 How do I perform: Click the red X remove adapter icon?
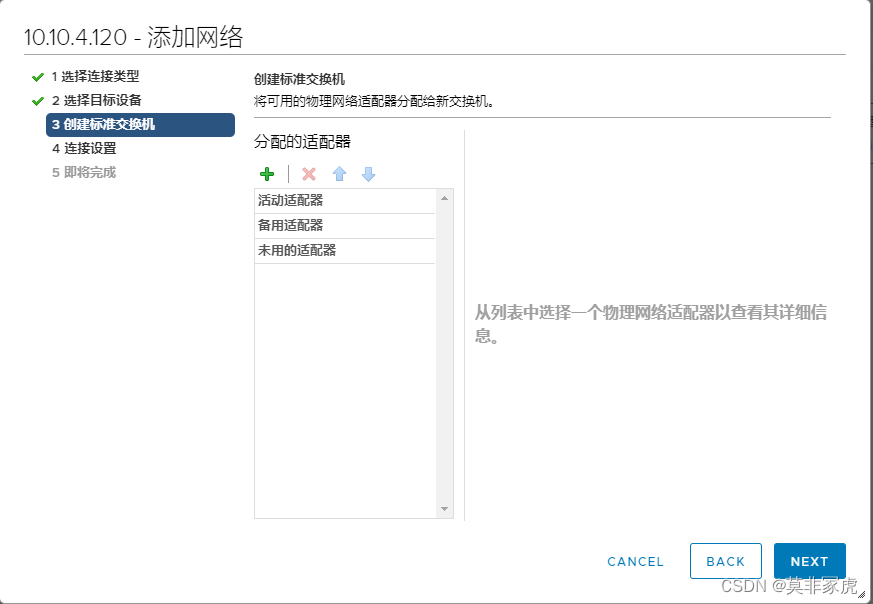[309, 174]
